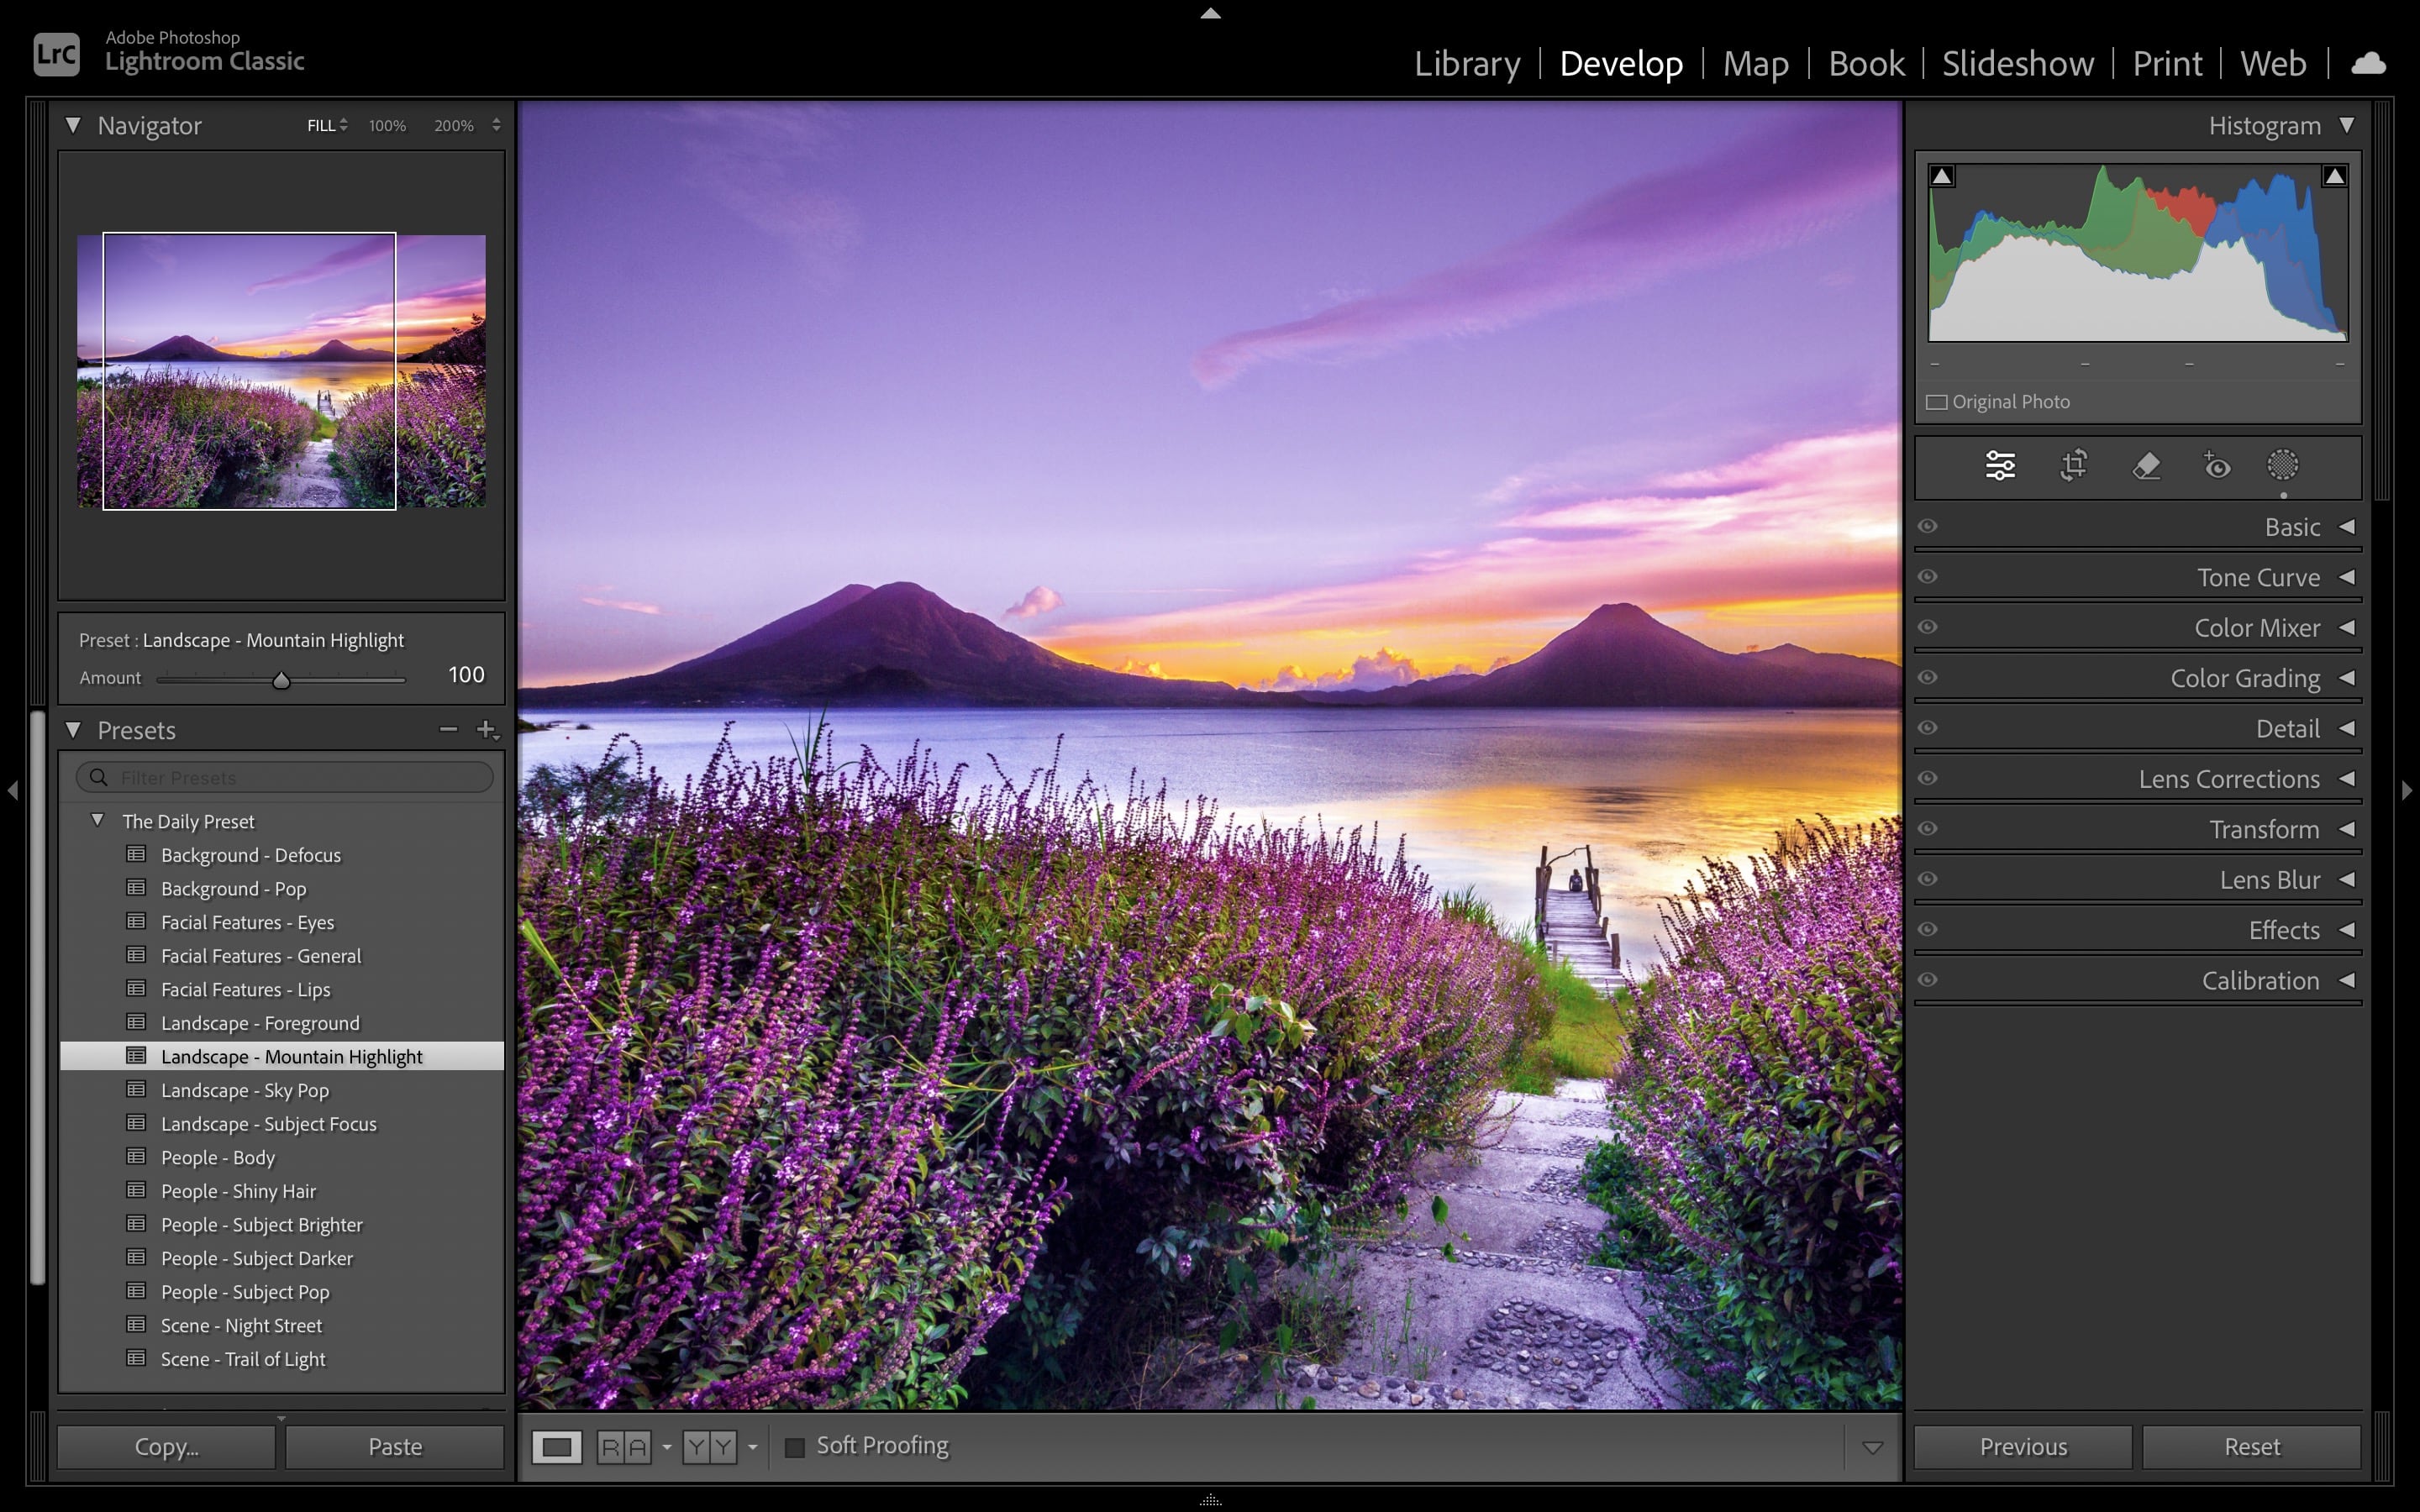Select the Masking tool icon
2420x1512 pixels.
(2282, 465)
